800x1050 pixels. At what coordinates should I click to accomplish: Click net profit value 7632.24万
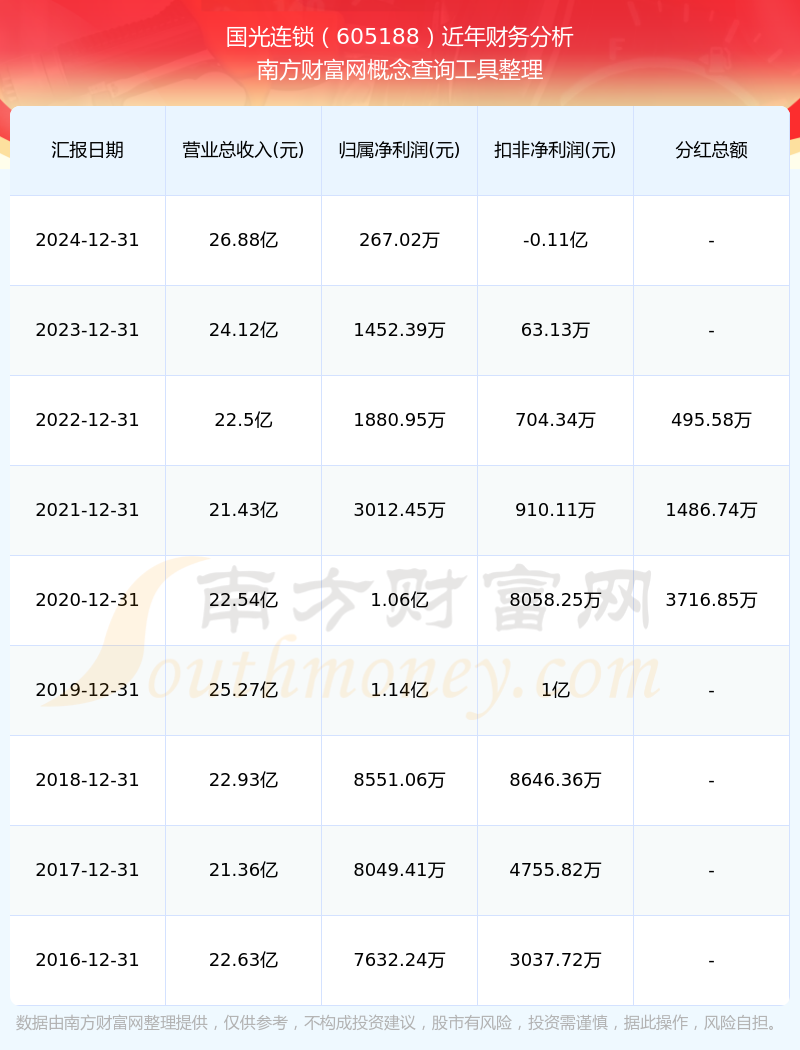400,960
